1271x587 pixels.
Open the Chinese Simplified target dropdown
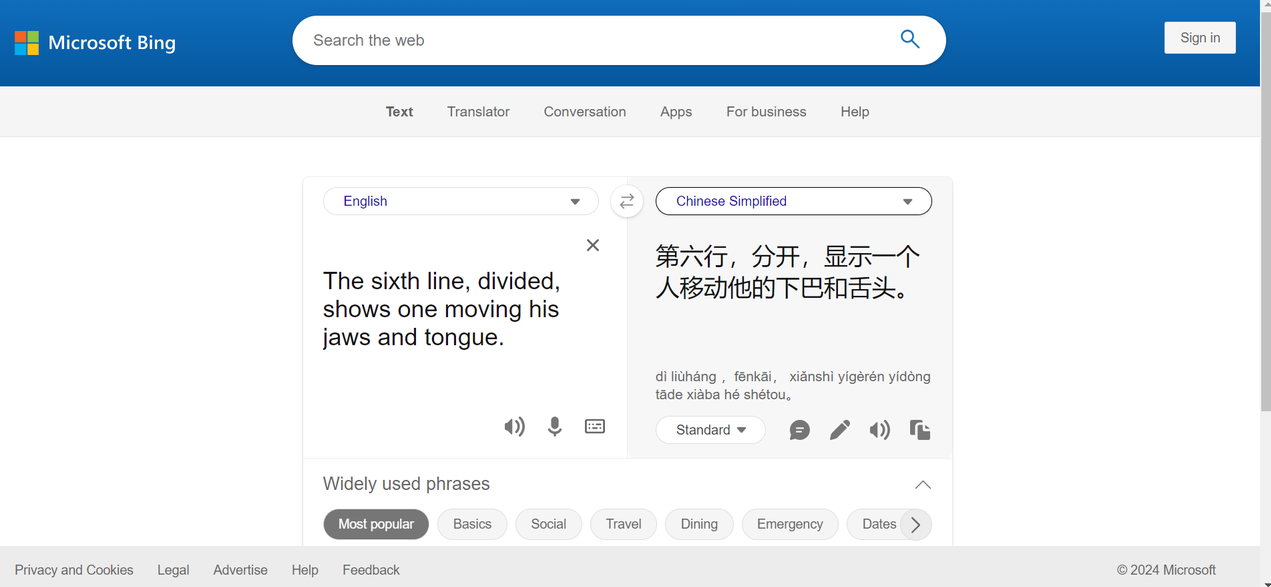(x=794, y=201)
